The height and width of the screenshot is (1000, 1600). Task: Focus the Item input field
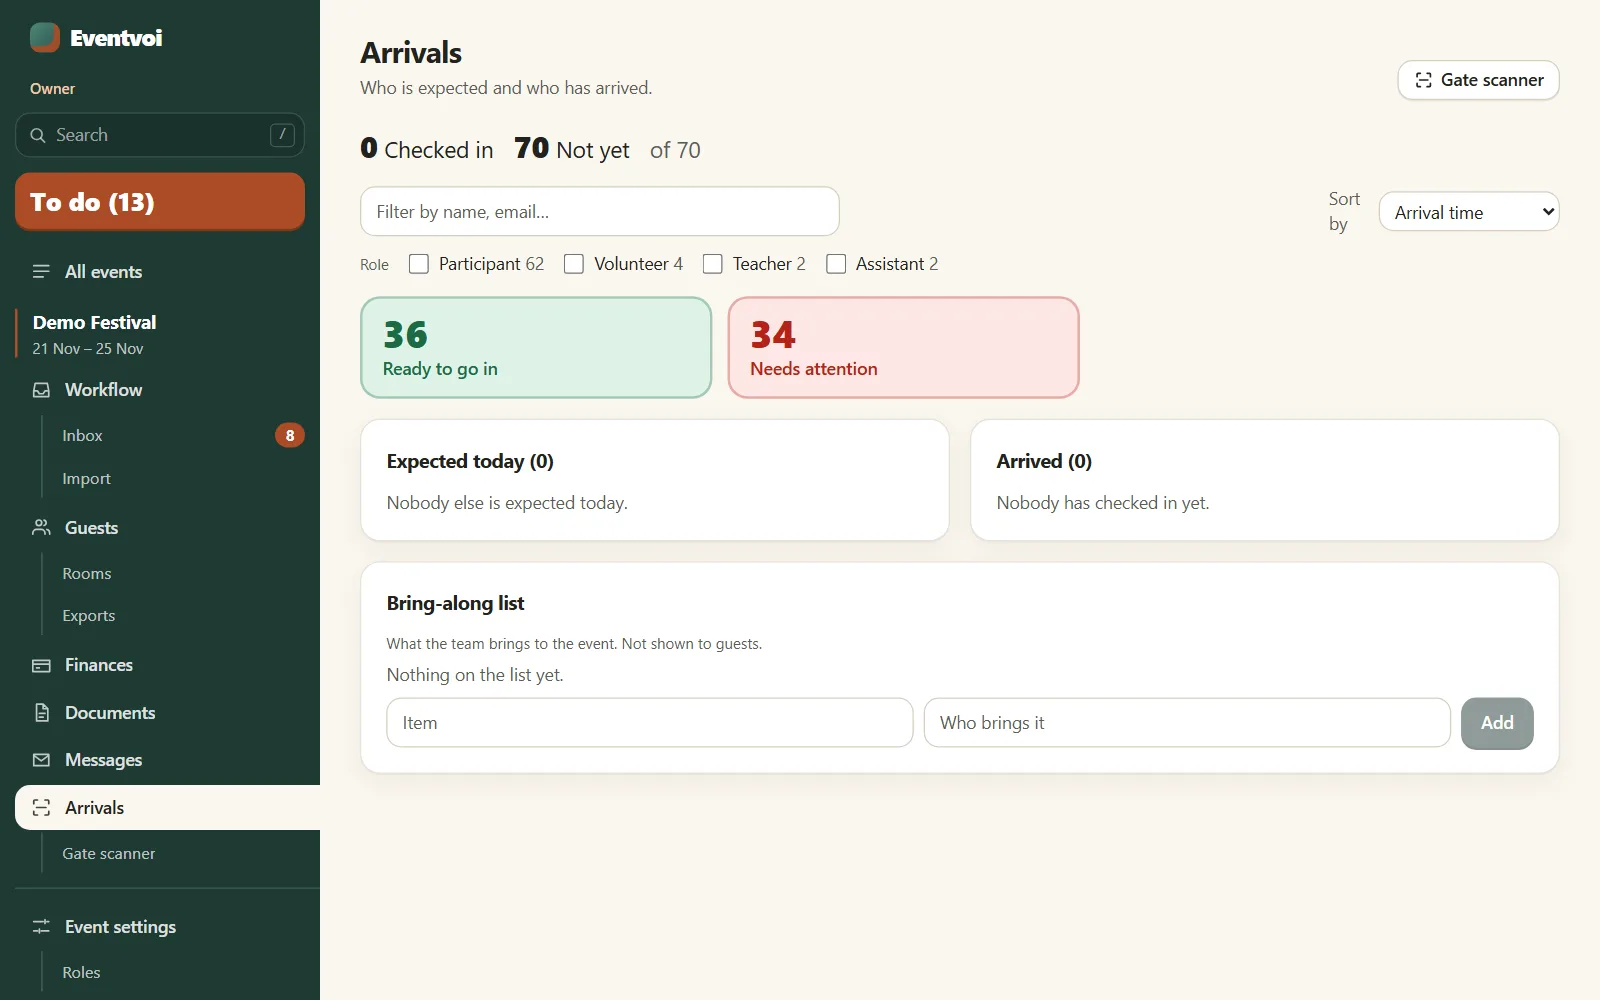coord(650,723)
